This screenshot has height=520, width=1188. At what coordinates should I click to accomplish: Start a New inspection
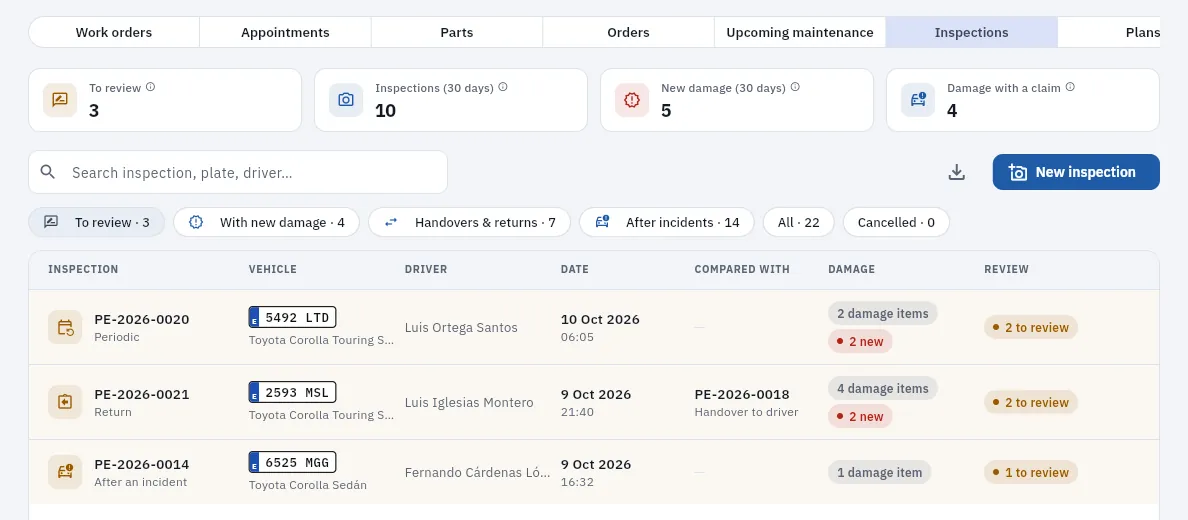coord(1076,172)
